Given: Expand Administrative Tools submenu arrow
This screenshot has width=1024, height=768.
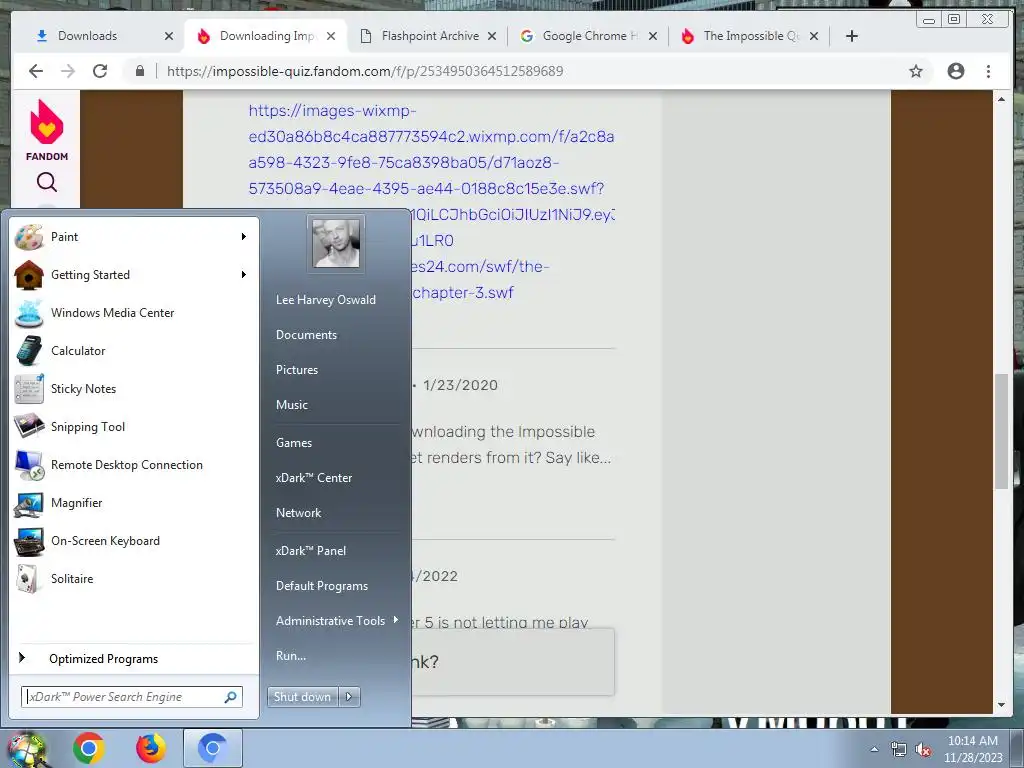Looking at the screenshot, I should (396, 620).
